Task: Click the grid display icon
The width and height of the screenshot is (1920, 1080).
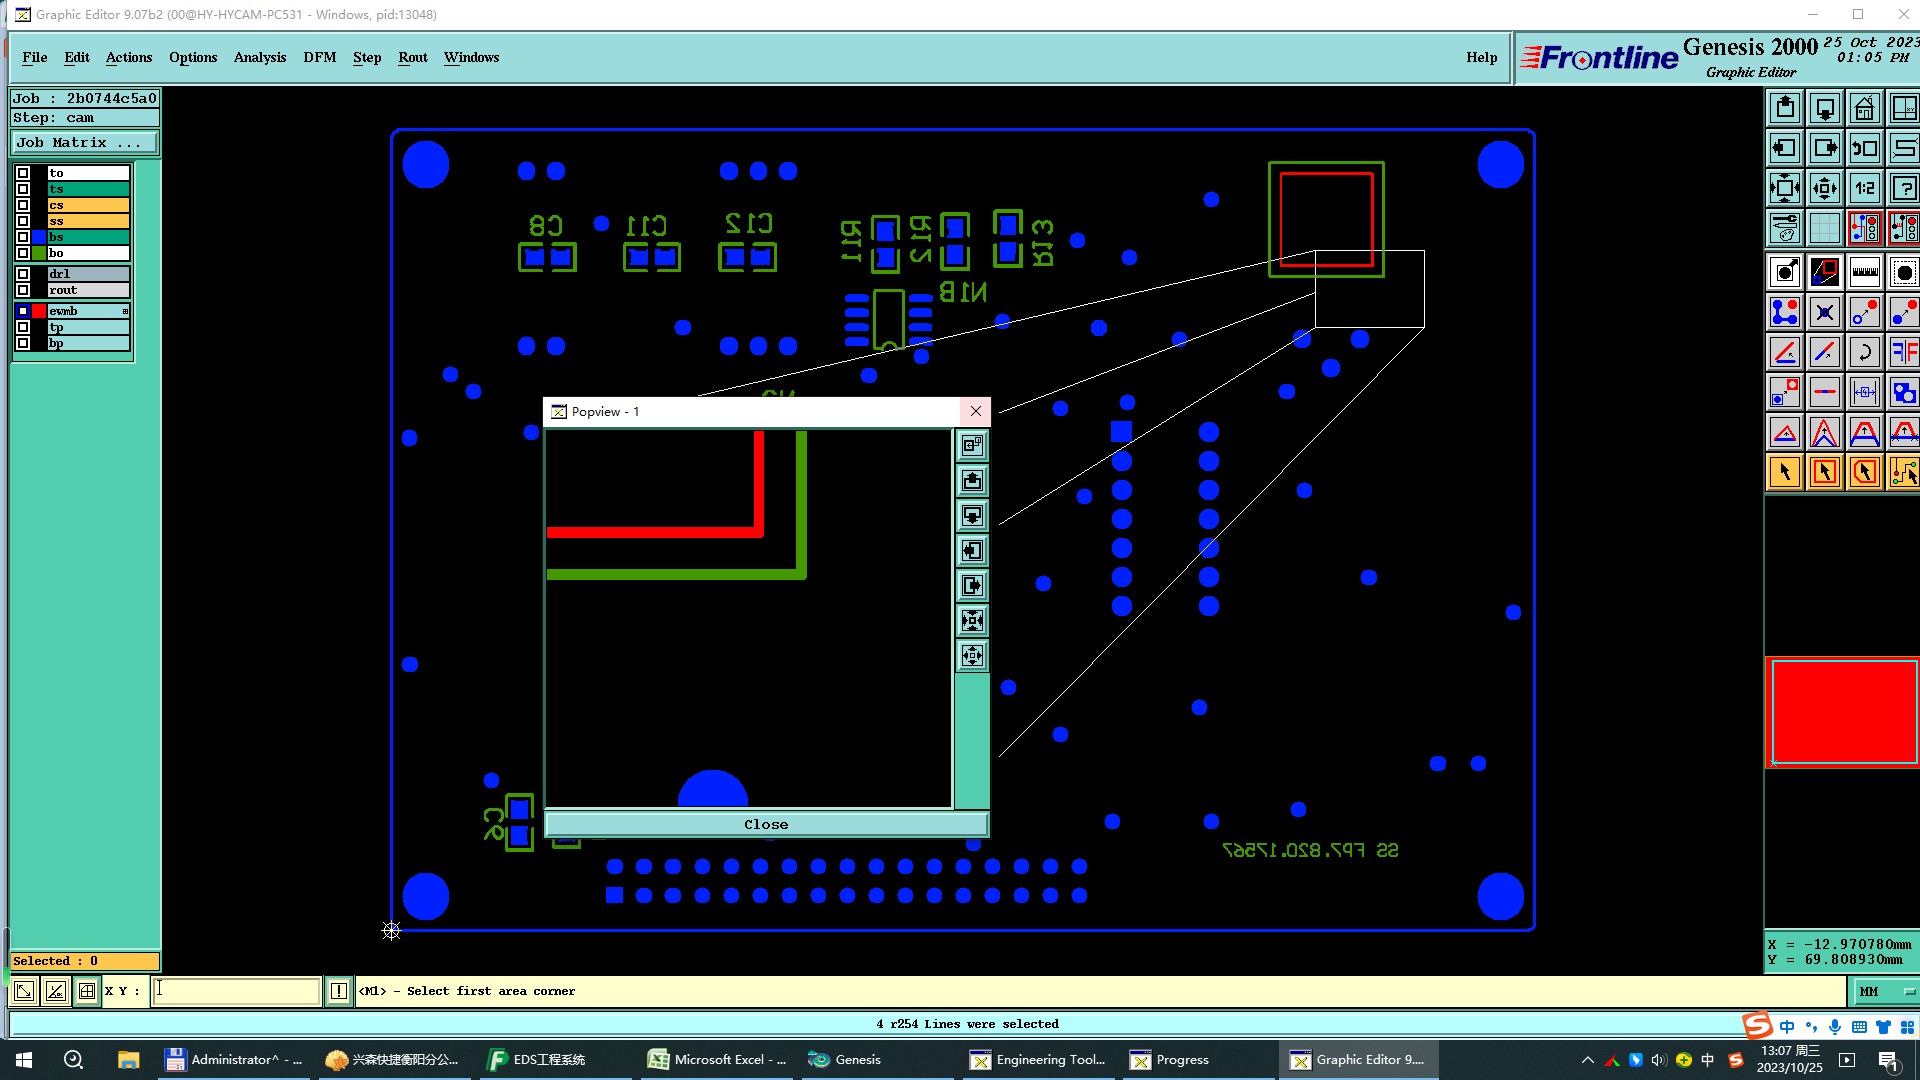Action: pos(1824,228)
